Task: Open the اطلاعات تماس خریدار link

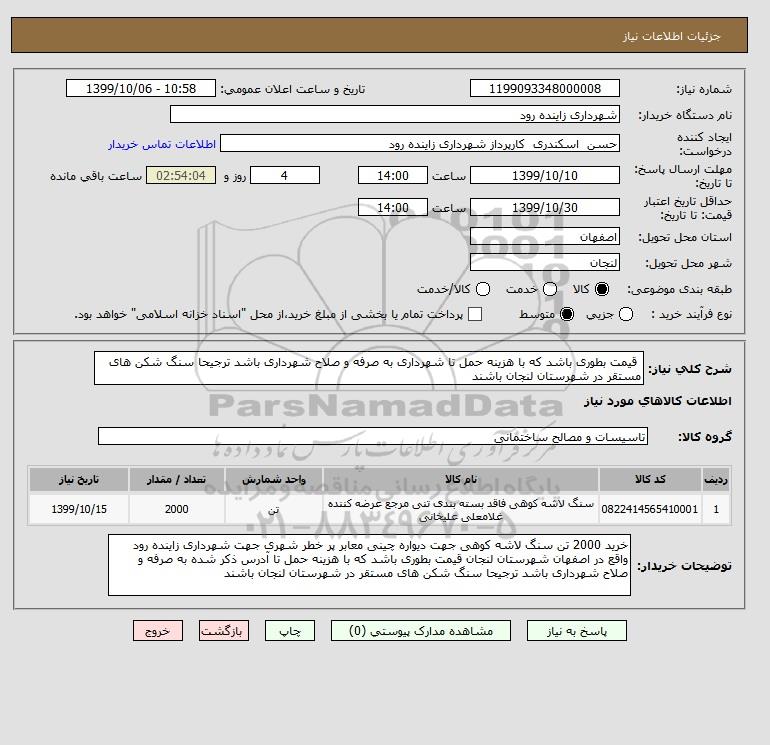Action: (162, 144)
